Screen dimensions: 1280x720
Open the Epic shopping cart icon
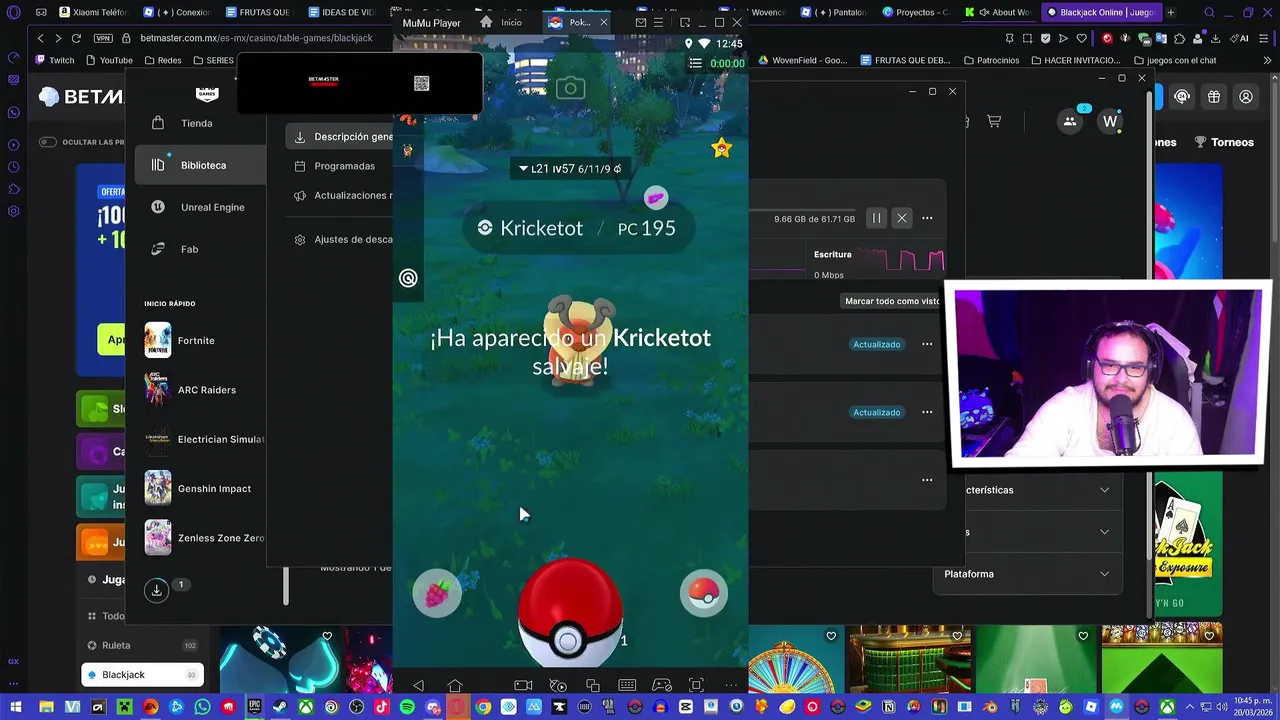[x=994, y=121]
